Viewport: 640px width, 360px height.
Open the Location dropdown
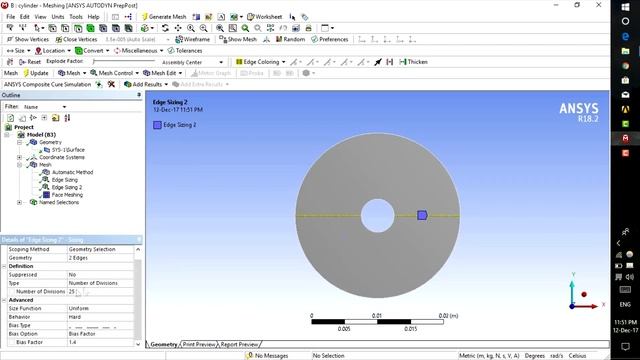(x=53, y=51)
